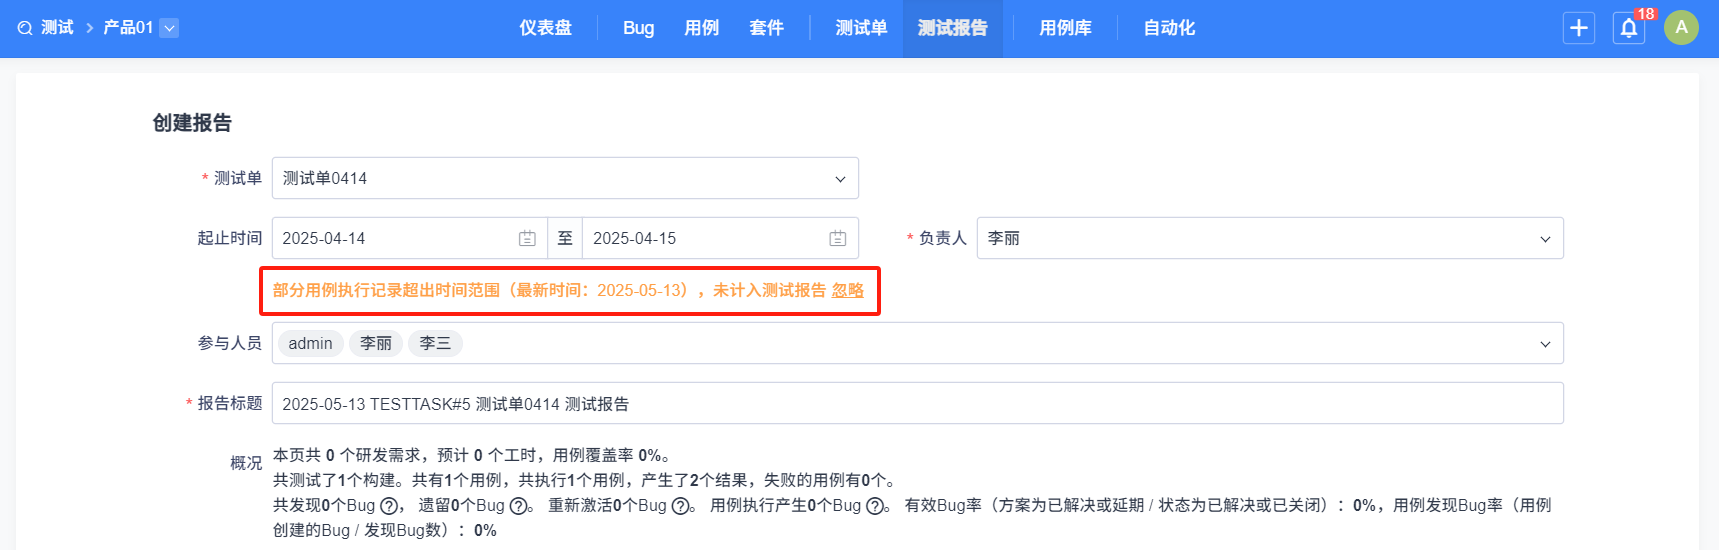Click the plus quick-create icon

[1579, 28]
